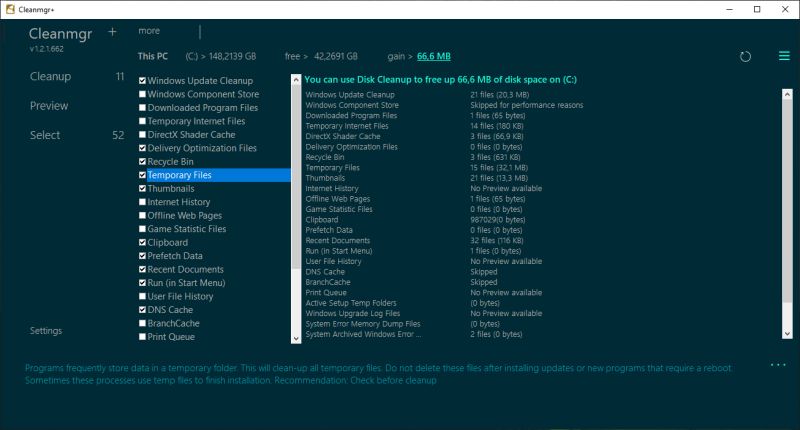Click the refresh icon at top right

pos(745,57)
